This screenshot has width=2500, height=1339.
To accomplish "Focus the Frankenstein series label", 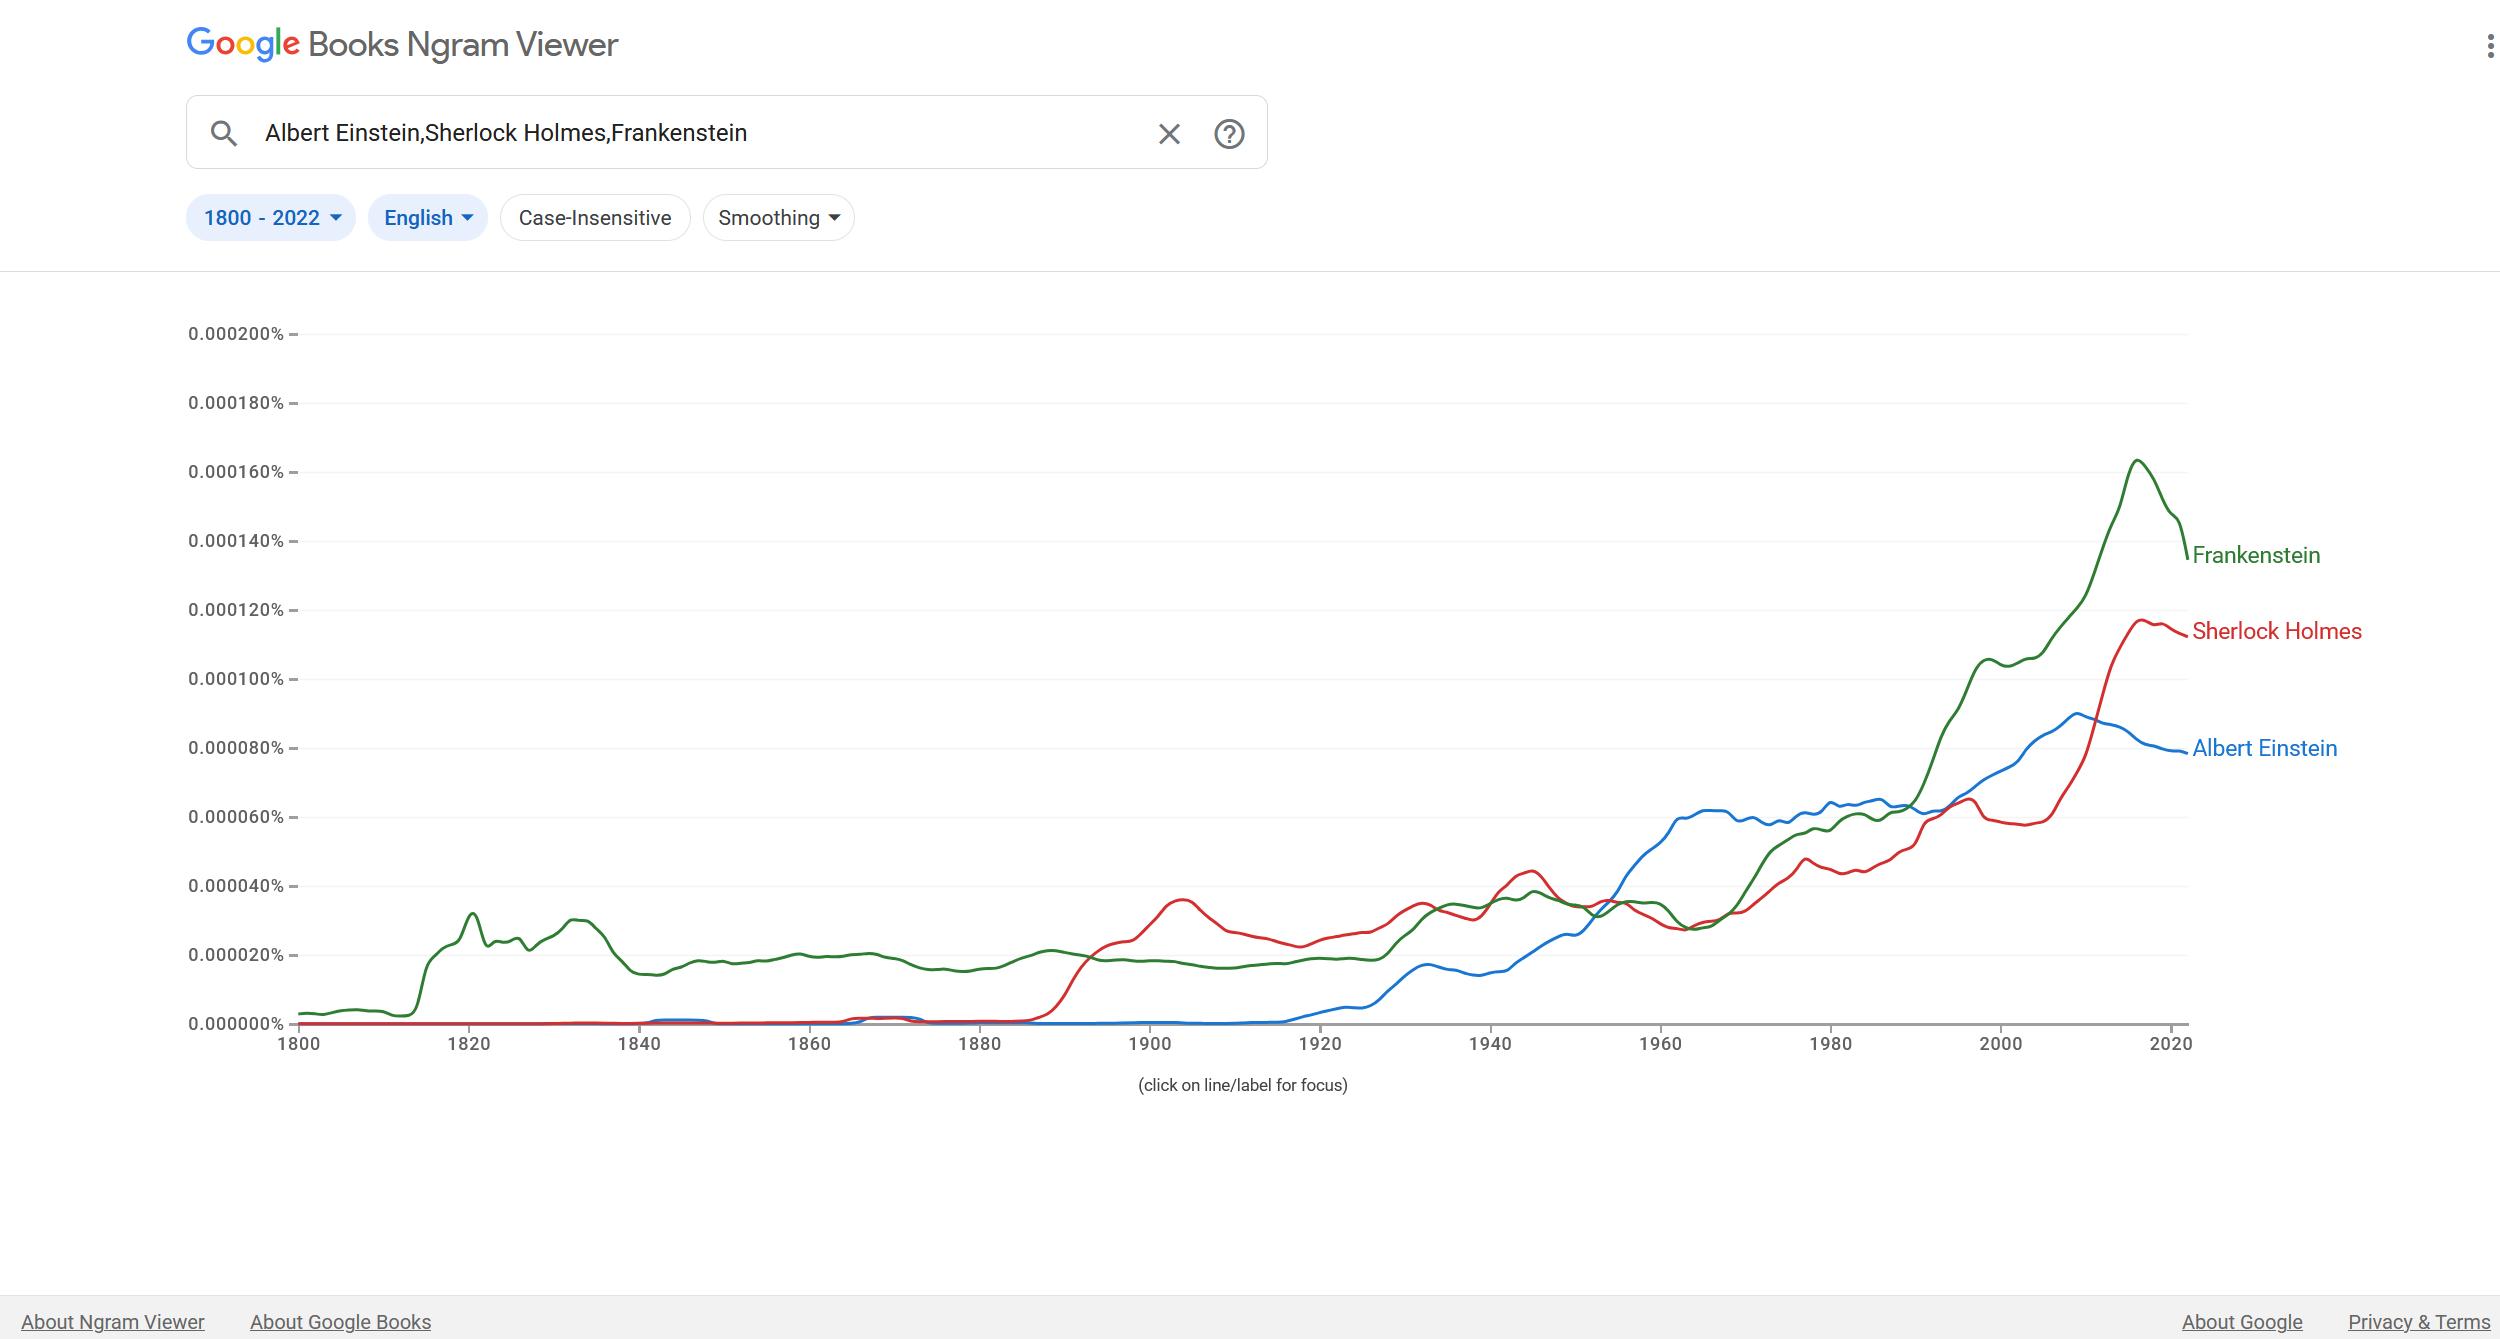I will coord(2256,555).
